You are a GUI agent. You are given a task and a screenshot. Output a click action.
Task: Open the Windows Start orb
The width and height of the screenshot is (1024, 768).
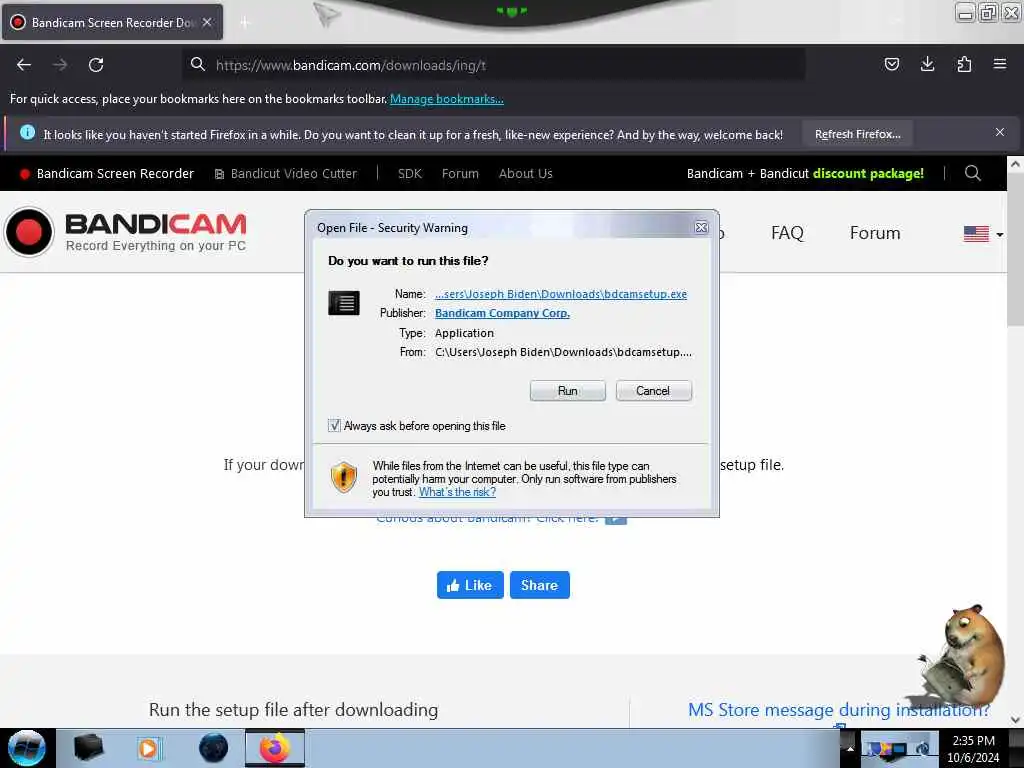27,748
